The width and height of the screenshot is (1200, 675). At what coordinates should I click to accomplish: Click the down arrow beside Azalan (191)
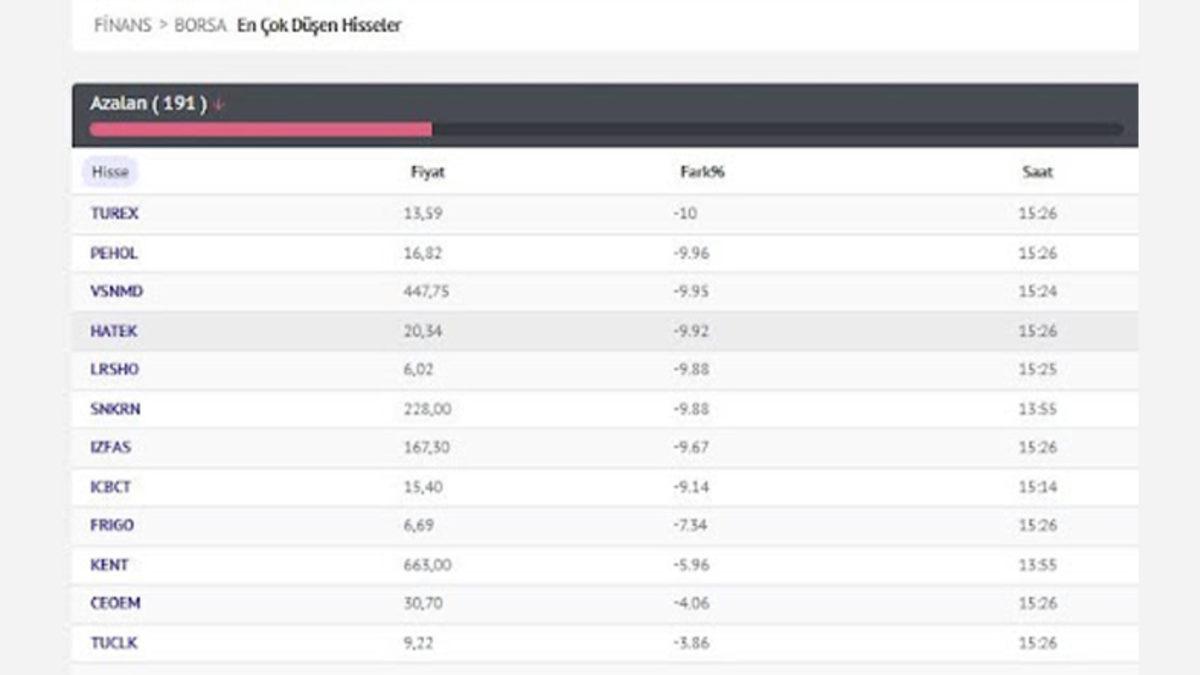[219, 102]
